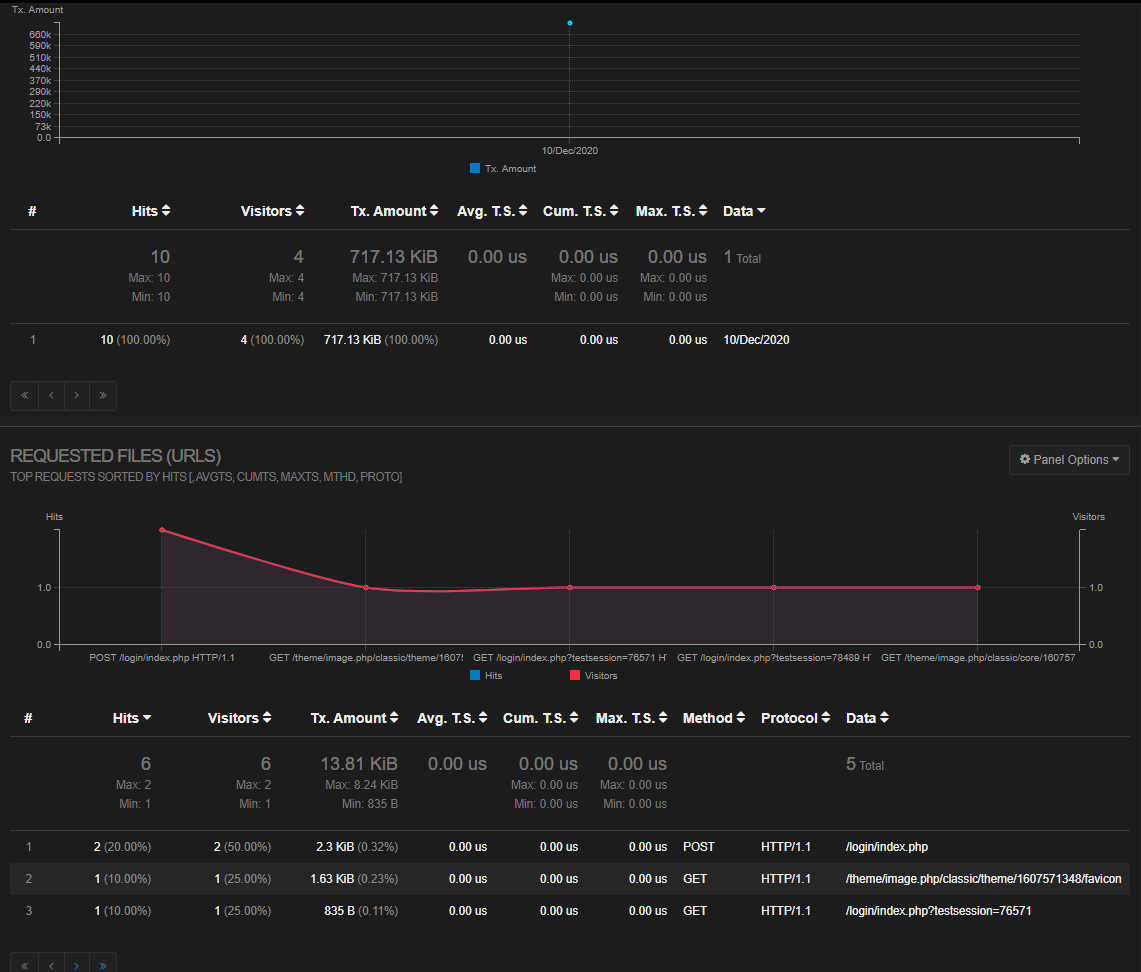Go to the next page of the date table
Viewport: 1141px width, 972px height.
(77, 396)
